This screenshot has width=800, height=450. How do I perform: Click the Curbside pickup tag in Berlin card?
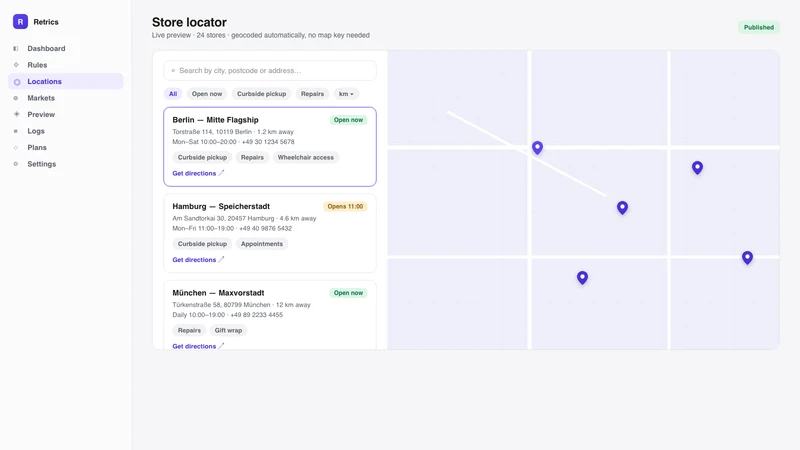click(202, 158)
